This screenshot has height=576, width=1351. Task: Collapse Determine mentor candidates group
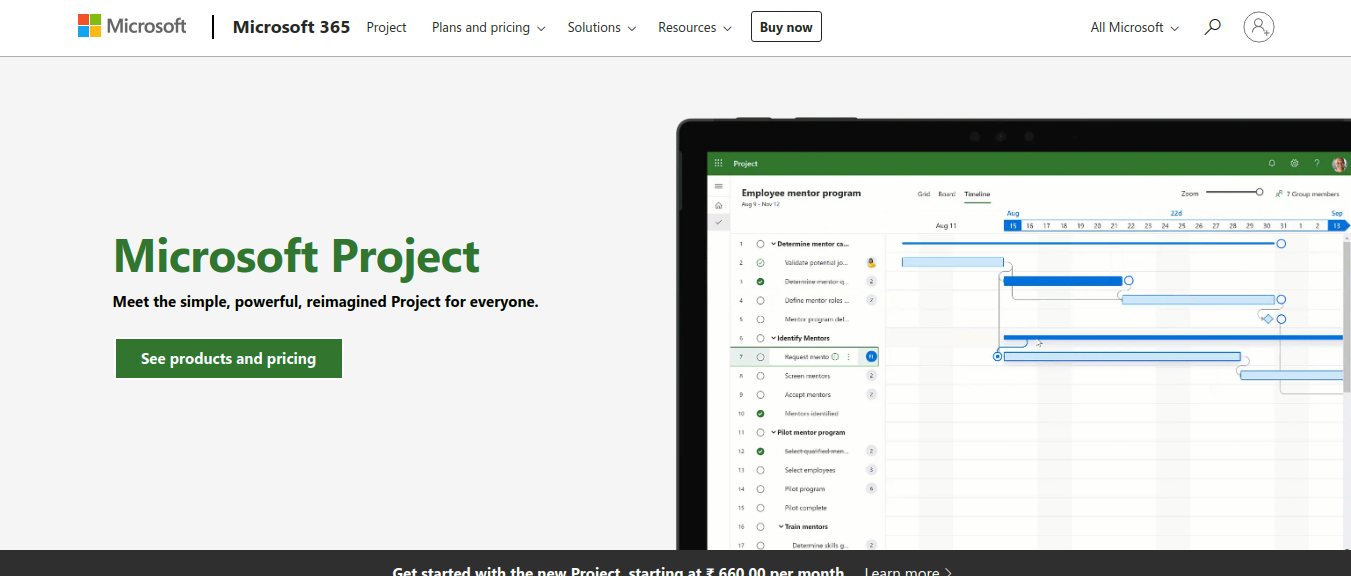pyautogui.click(x=774, y=244)
